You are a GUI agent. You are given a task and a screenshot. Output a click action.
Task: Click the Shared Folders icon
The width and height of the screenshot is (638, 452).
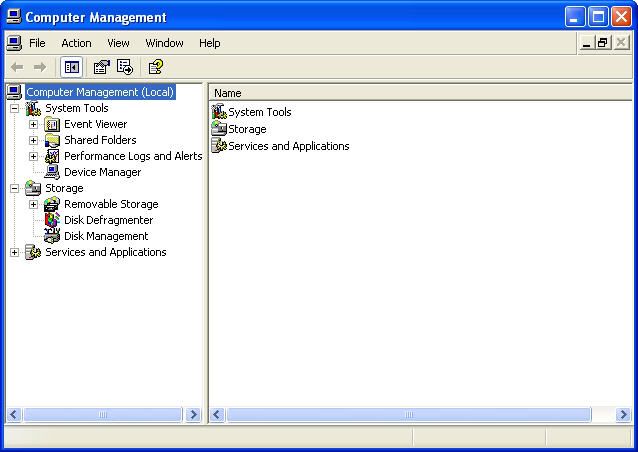tap(52, 140)
